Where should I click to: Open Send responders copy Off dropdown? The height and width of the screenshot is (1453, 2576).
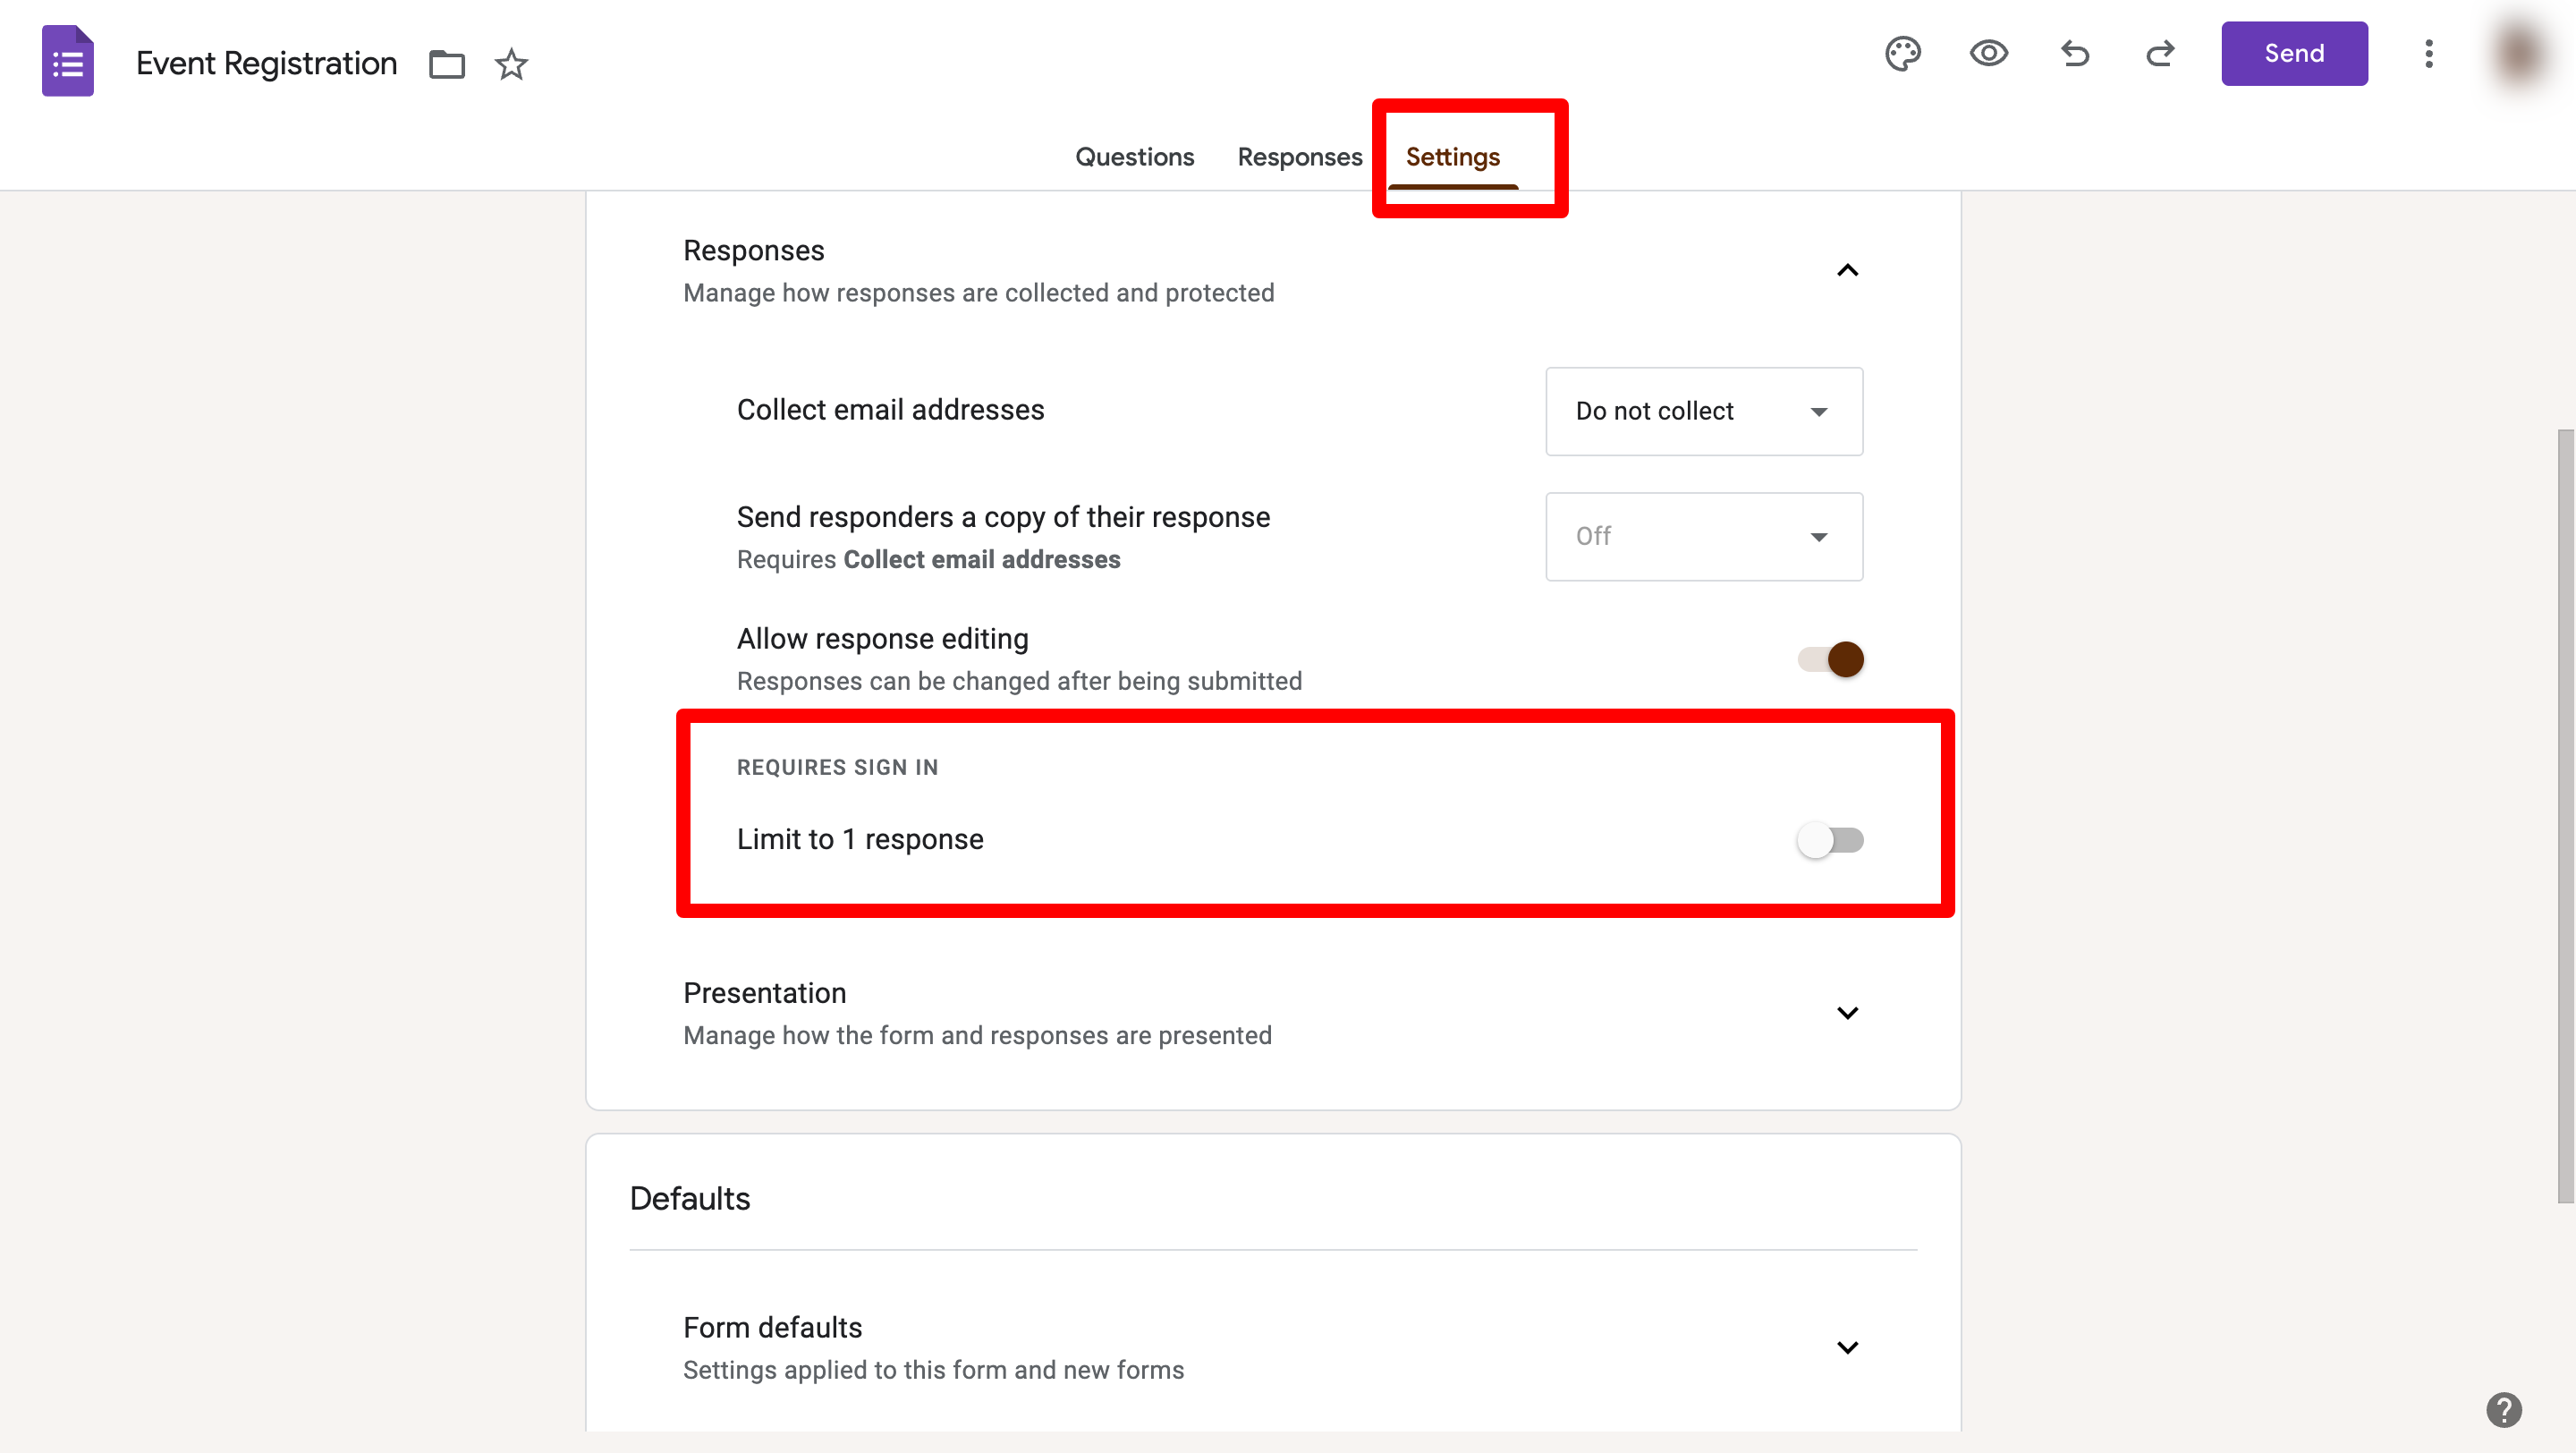point(1703,536)
